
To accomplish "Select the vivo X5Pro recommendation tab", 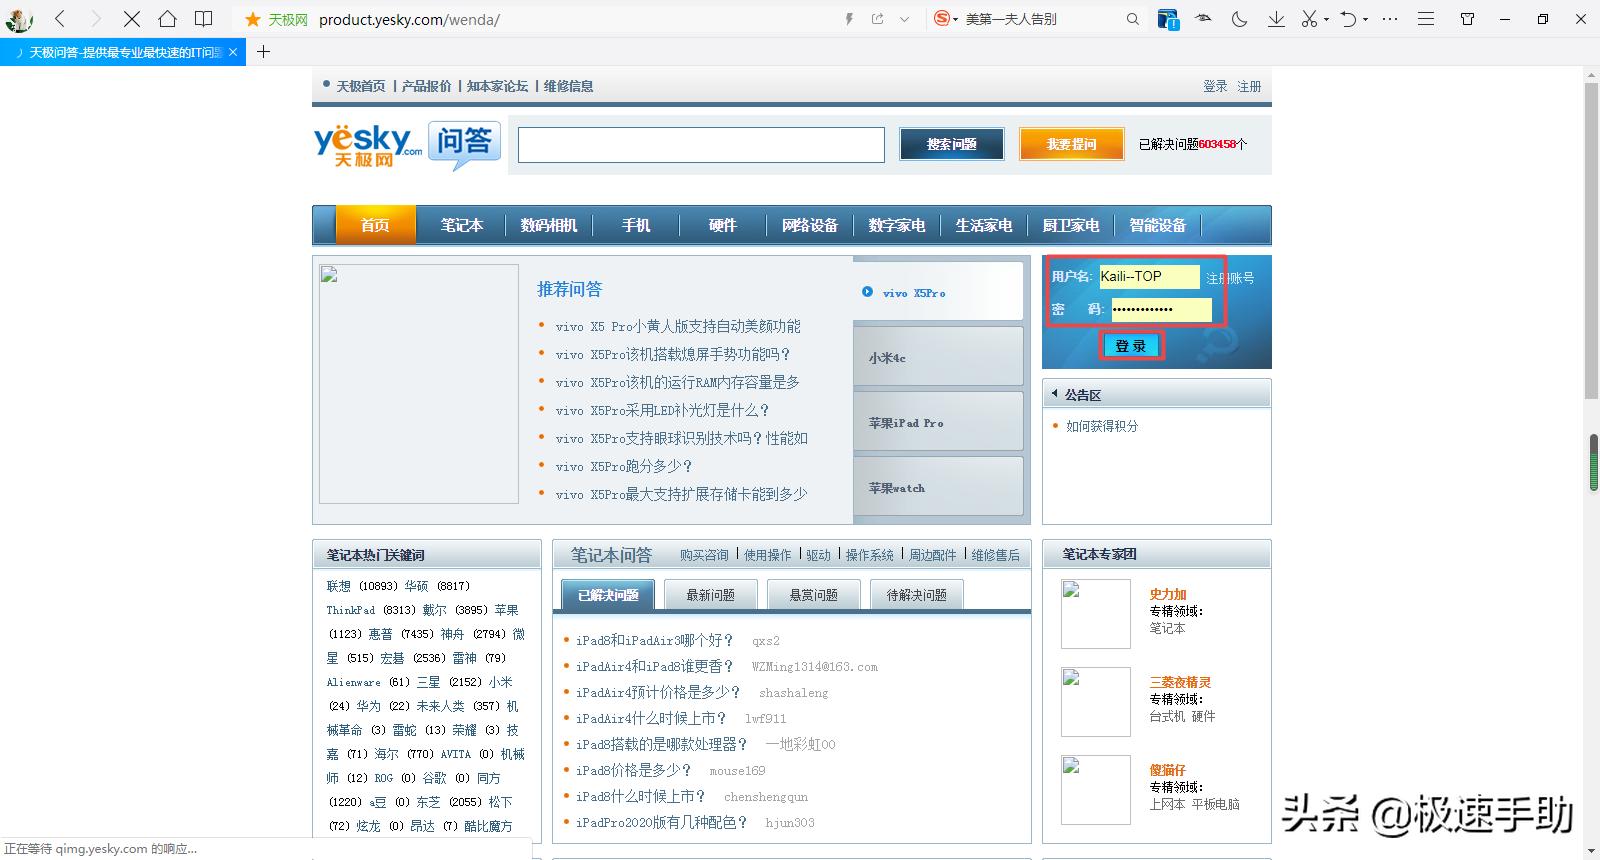I will point(938,292).
